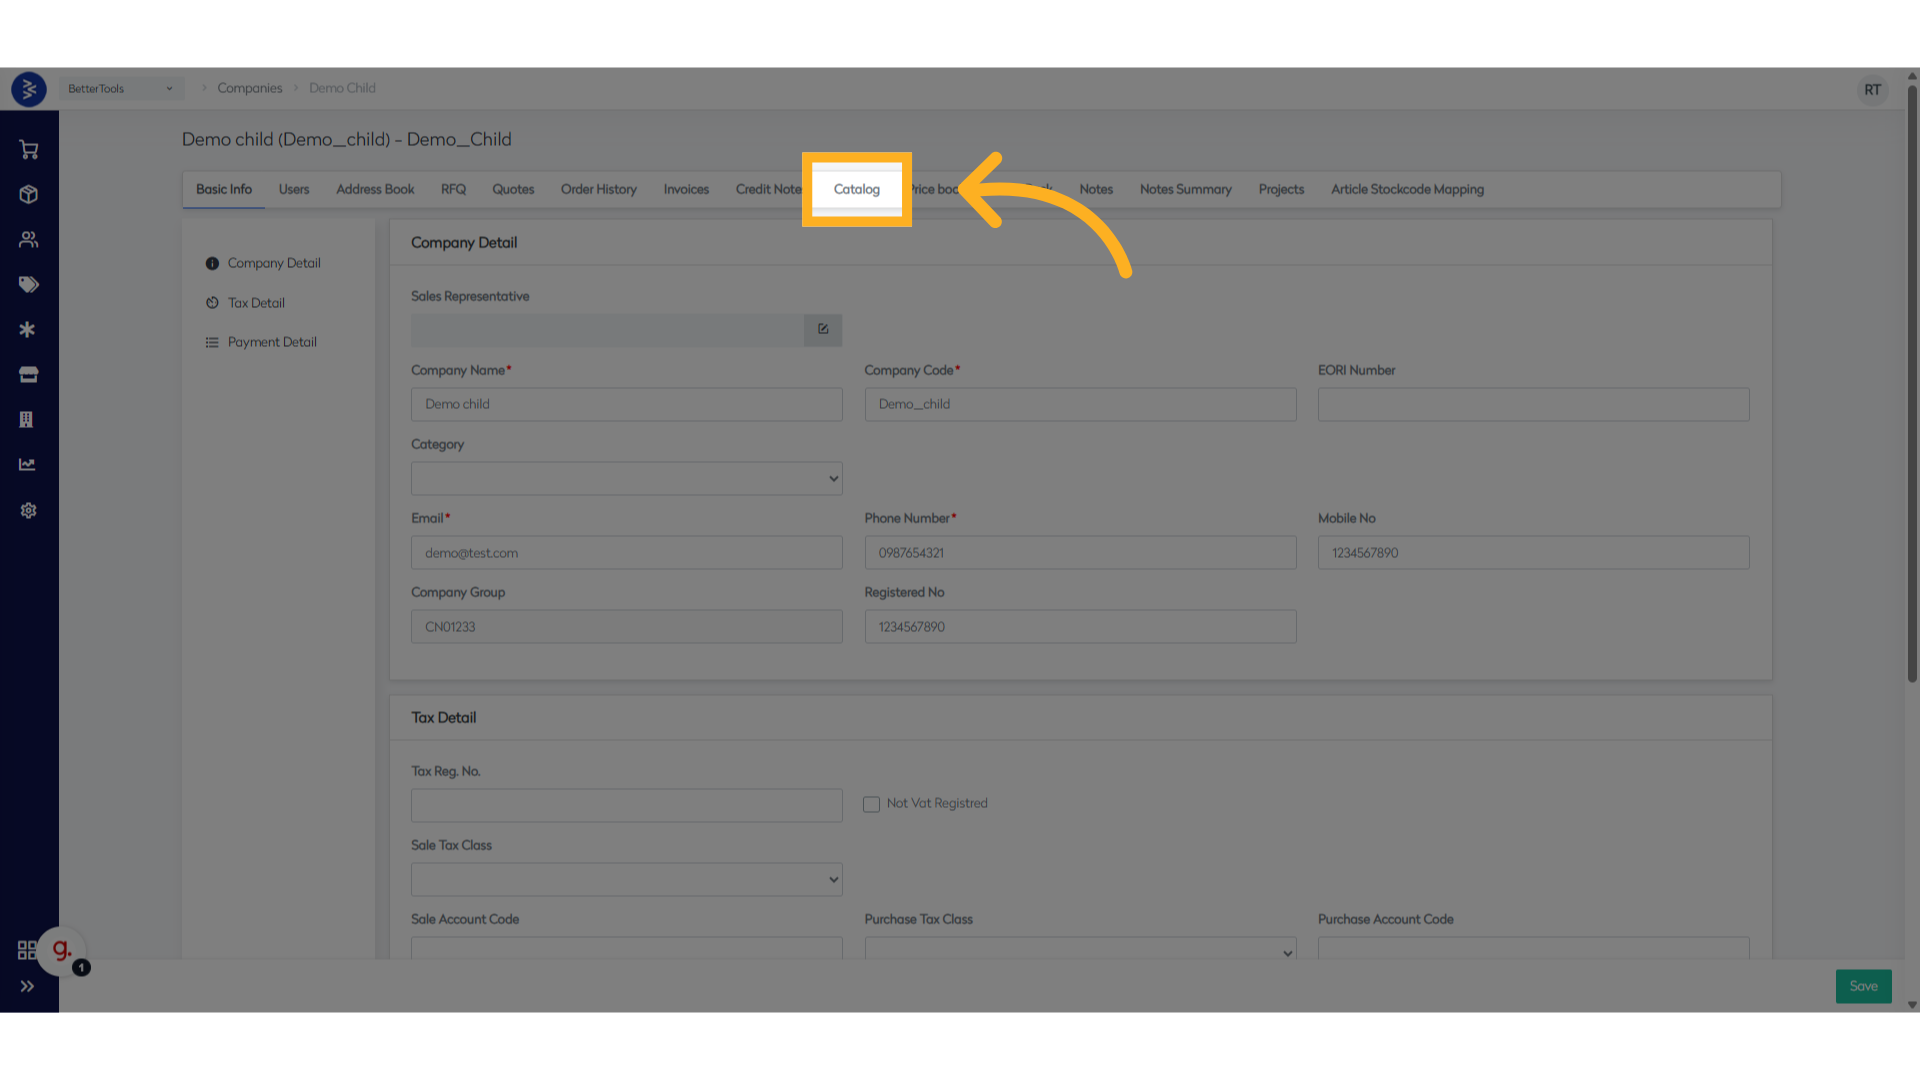The height and width of the screenshot is (1080, 1920).
Task: Click the companies building sidebar icon
Action: pyautogui.click(x=27, y=420)
